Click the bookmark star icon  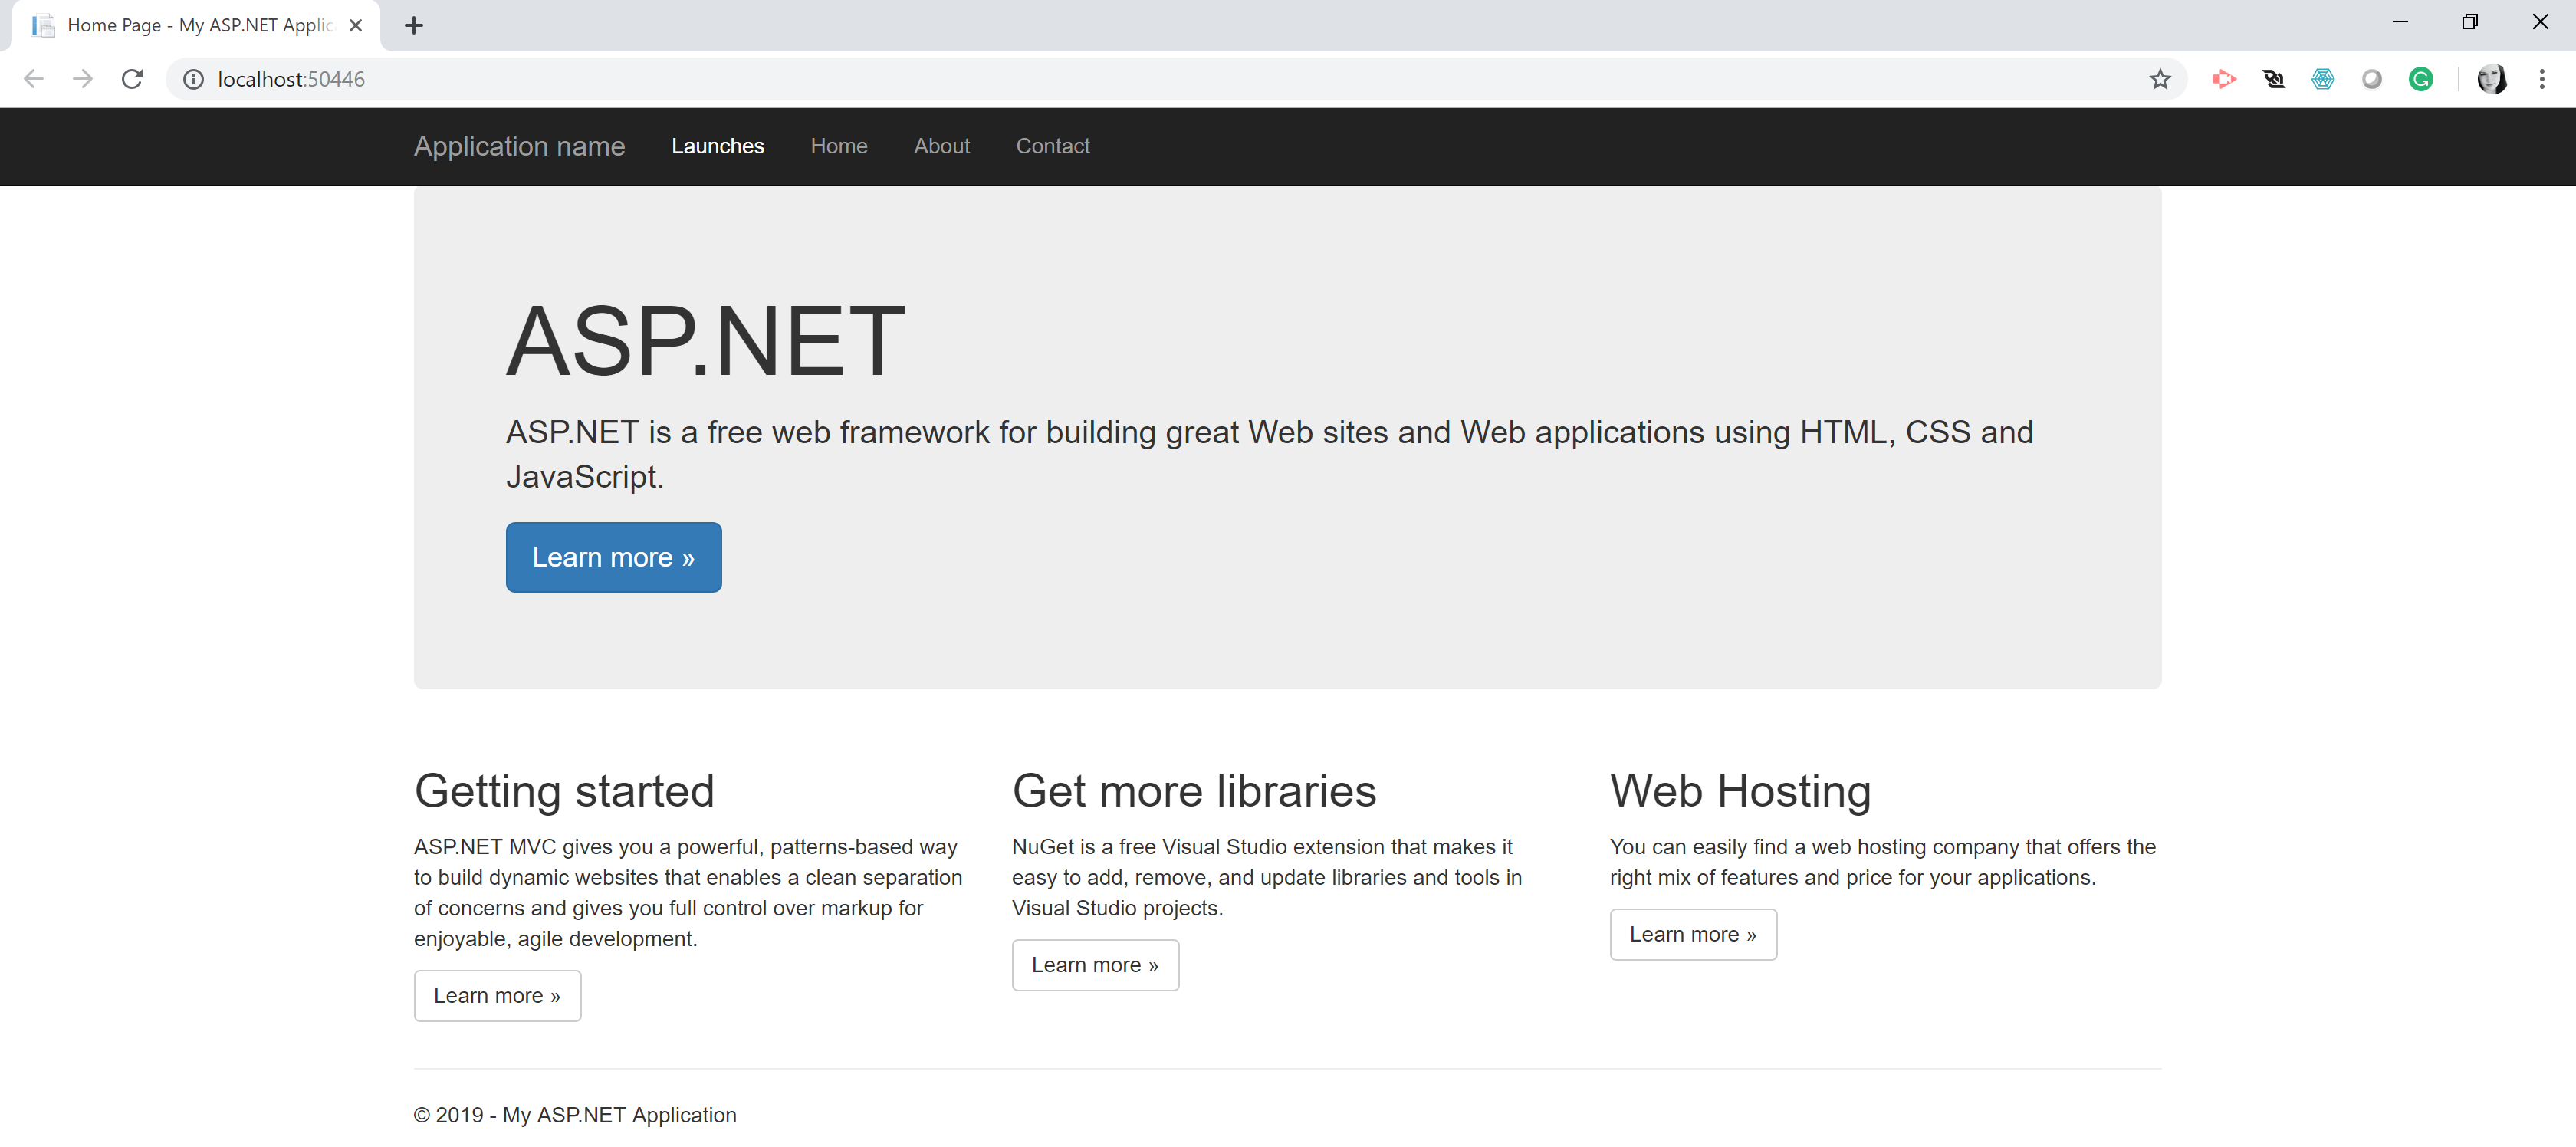coord(2159,79)
